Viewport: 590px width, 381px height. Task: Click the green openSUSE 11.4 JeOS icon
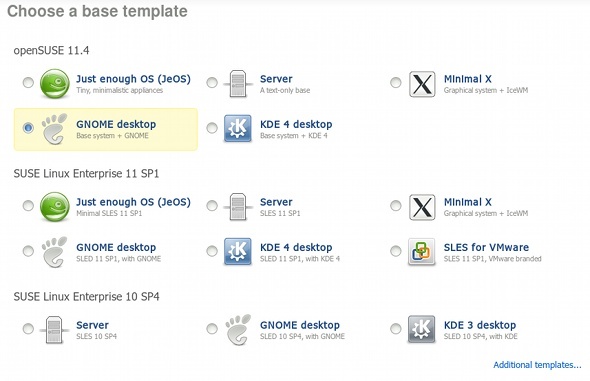point(55,83)
